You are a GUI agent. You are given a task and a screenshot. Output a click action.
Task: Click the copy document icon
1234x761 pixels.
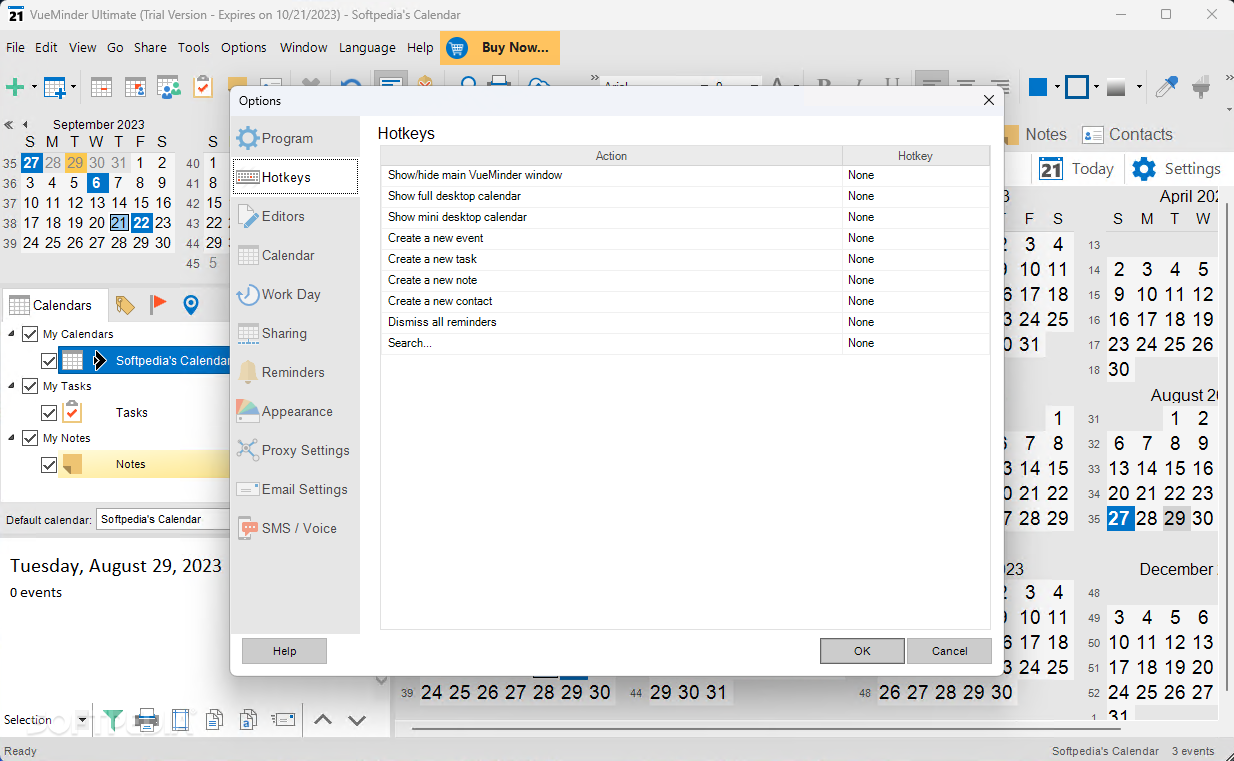[x=214, y=719]
